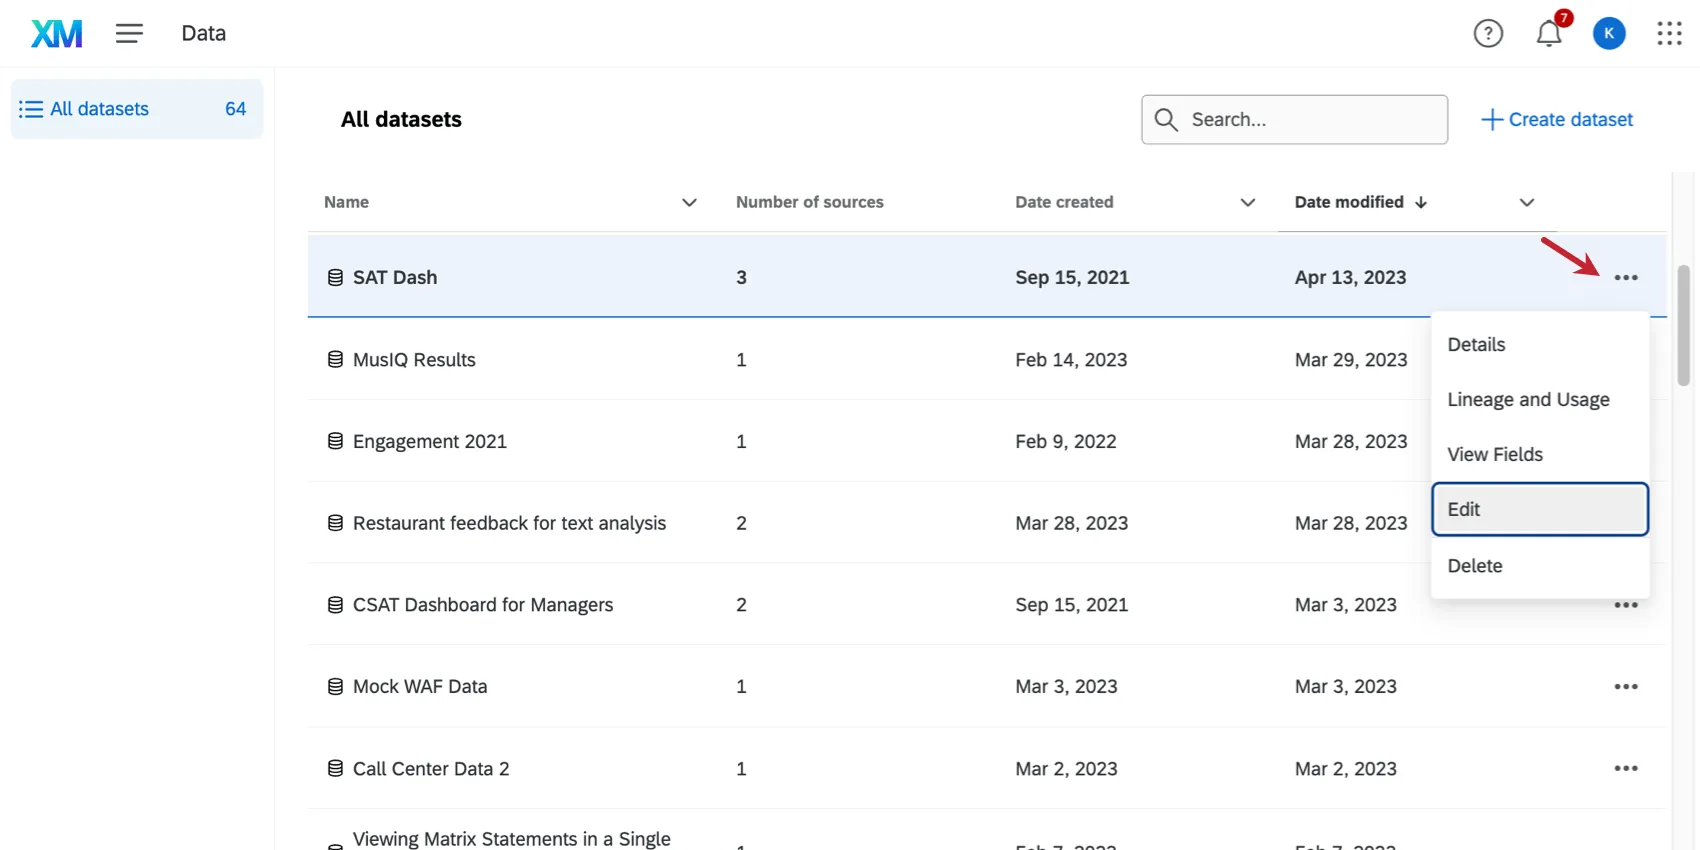Open the notifications bell
Viewport: 1700px width, 850px height.
click(x=1548, y=34)
